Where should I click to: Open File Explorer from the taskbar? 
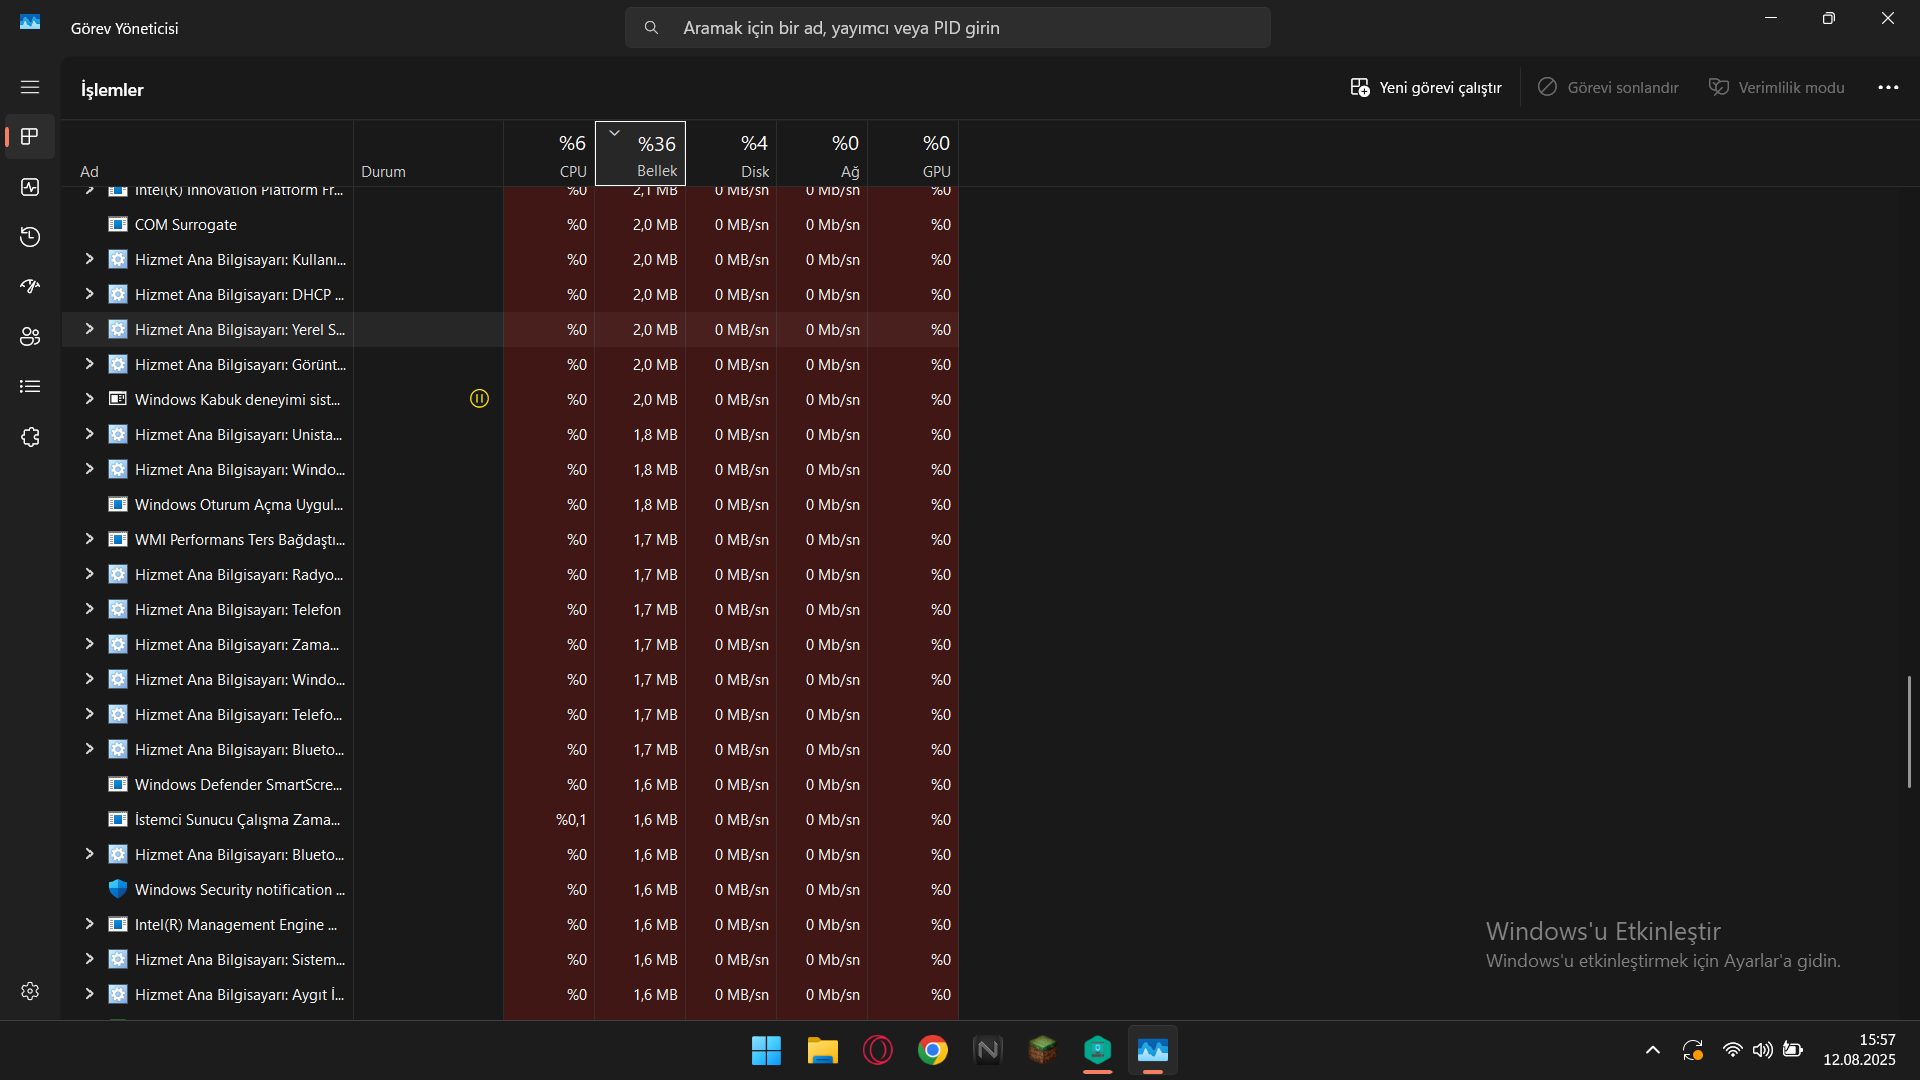822,1050
